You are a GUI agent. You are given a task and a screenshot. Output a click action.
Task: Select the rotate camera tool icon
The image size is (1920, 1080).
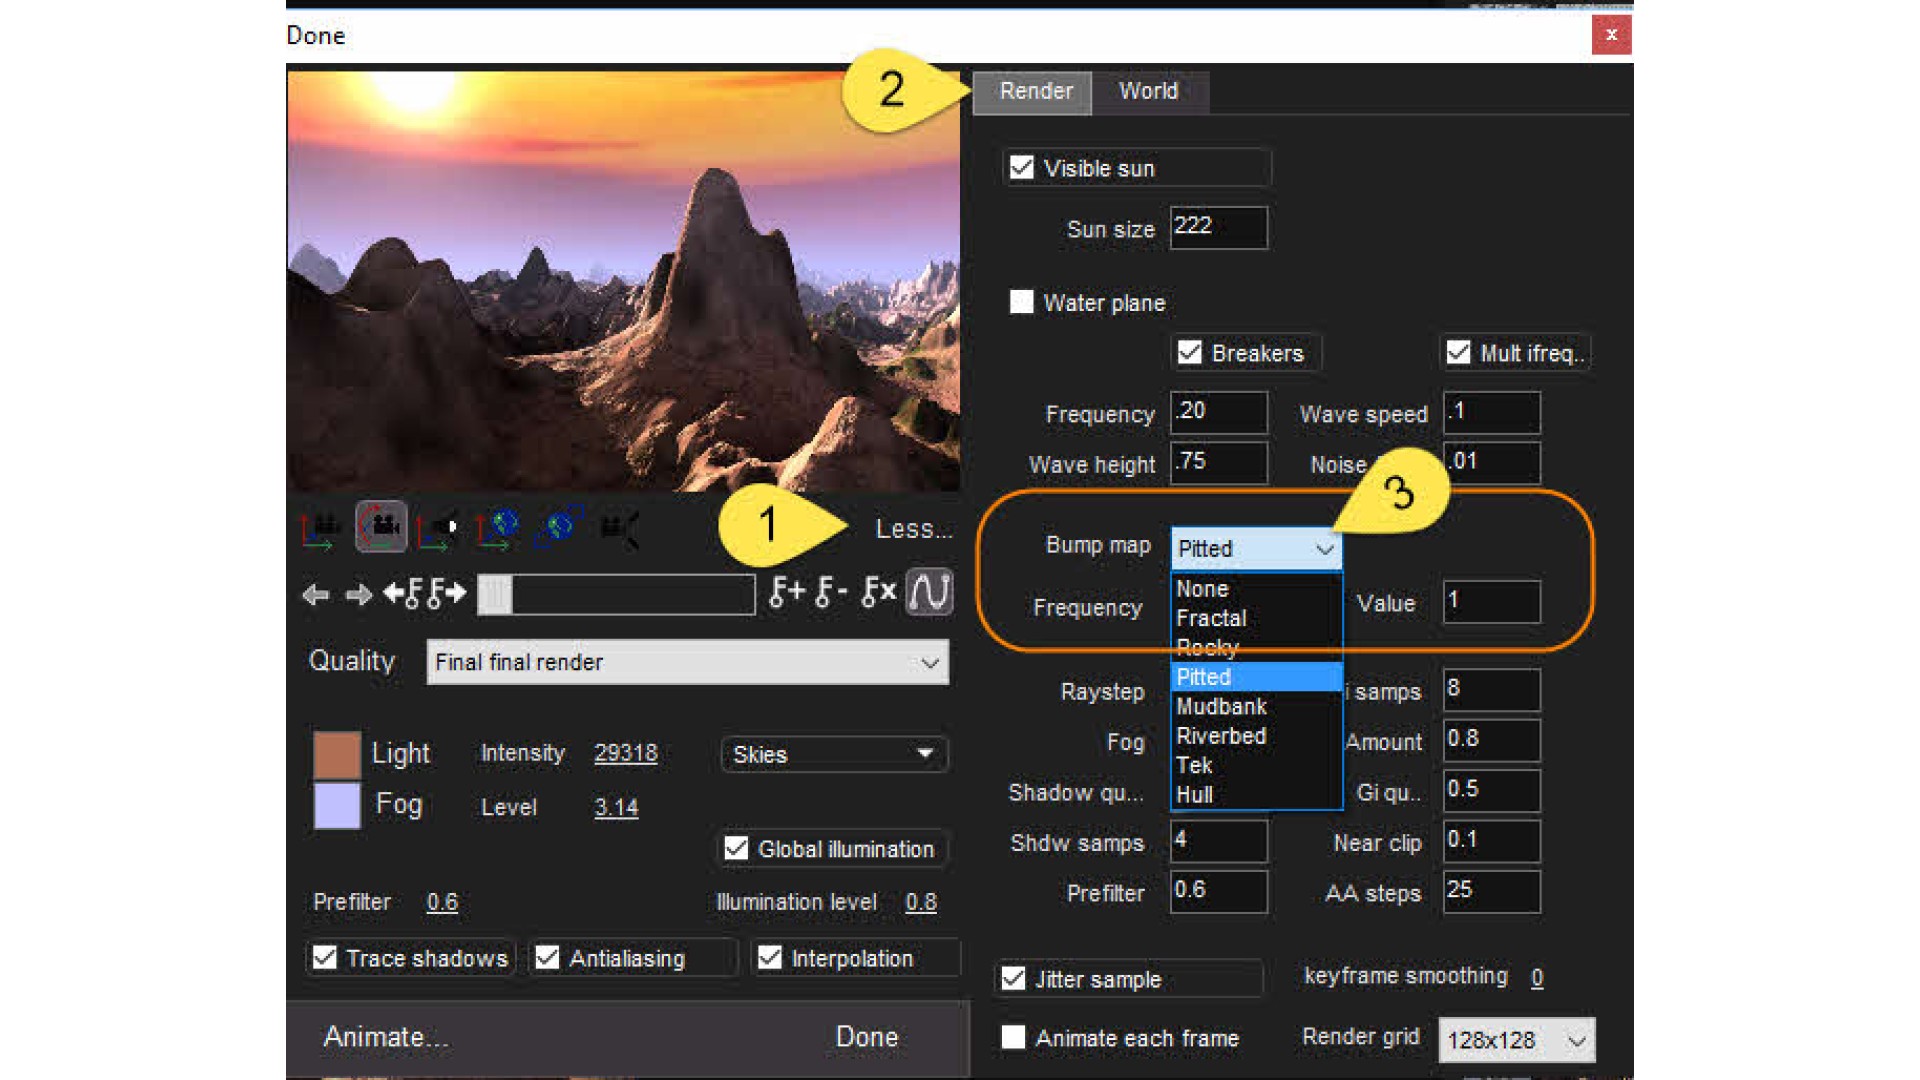[381, 527]
